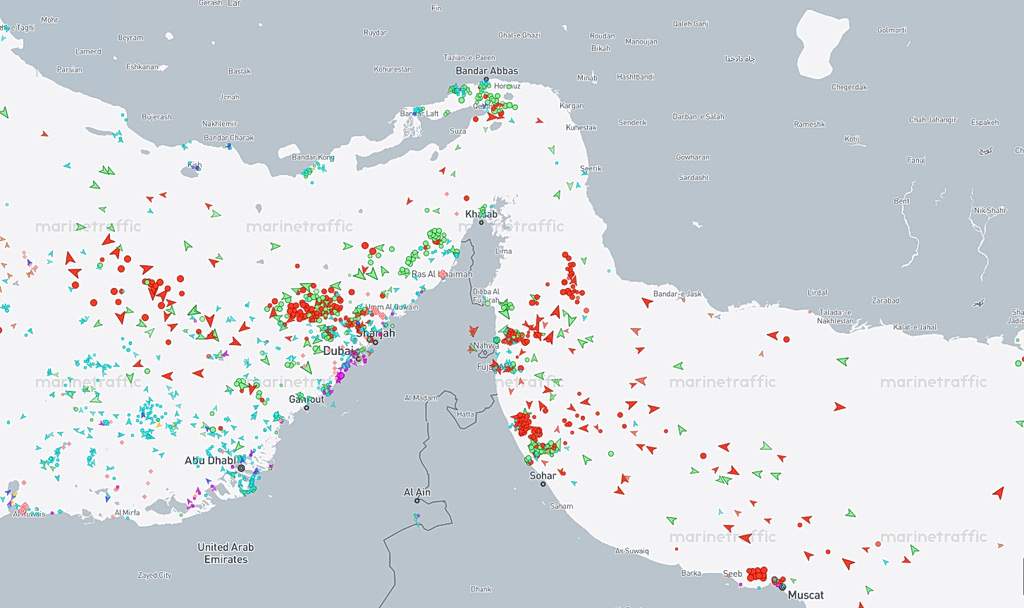Click the red vessel arrow east of Hormuz near Kargan

point(539,121)
